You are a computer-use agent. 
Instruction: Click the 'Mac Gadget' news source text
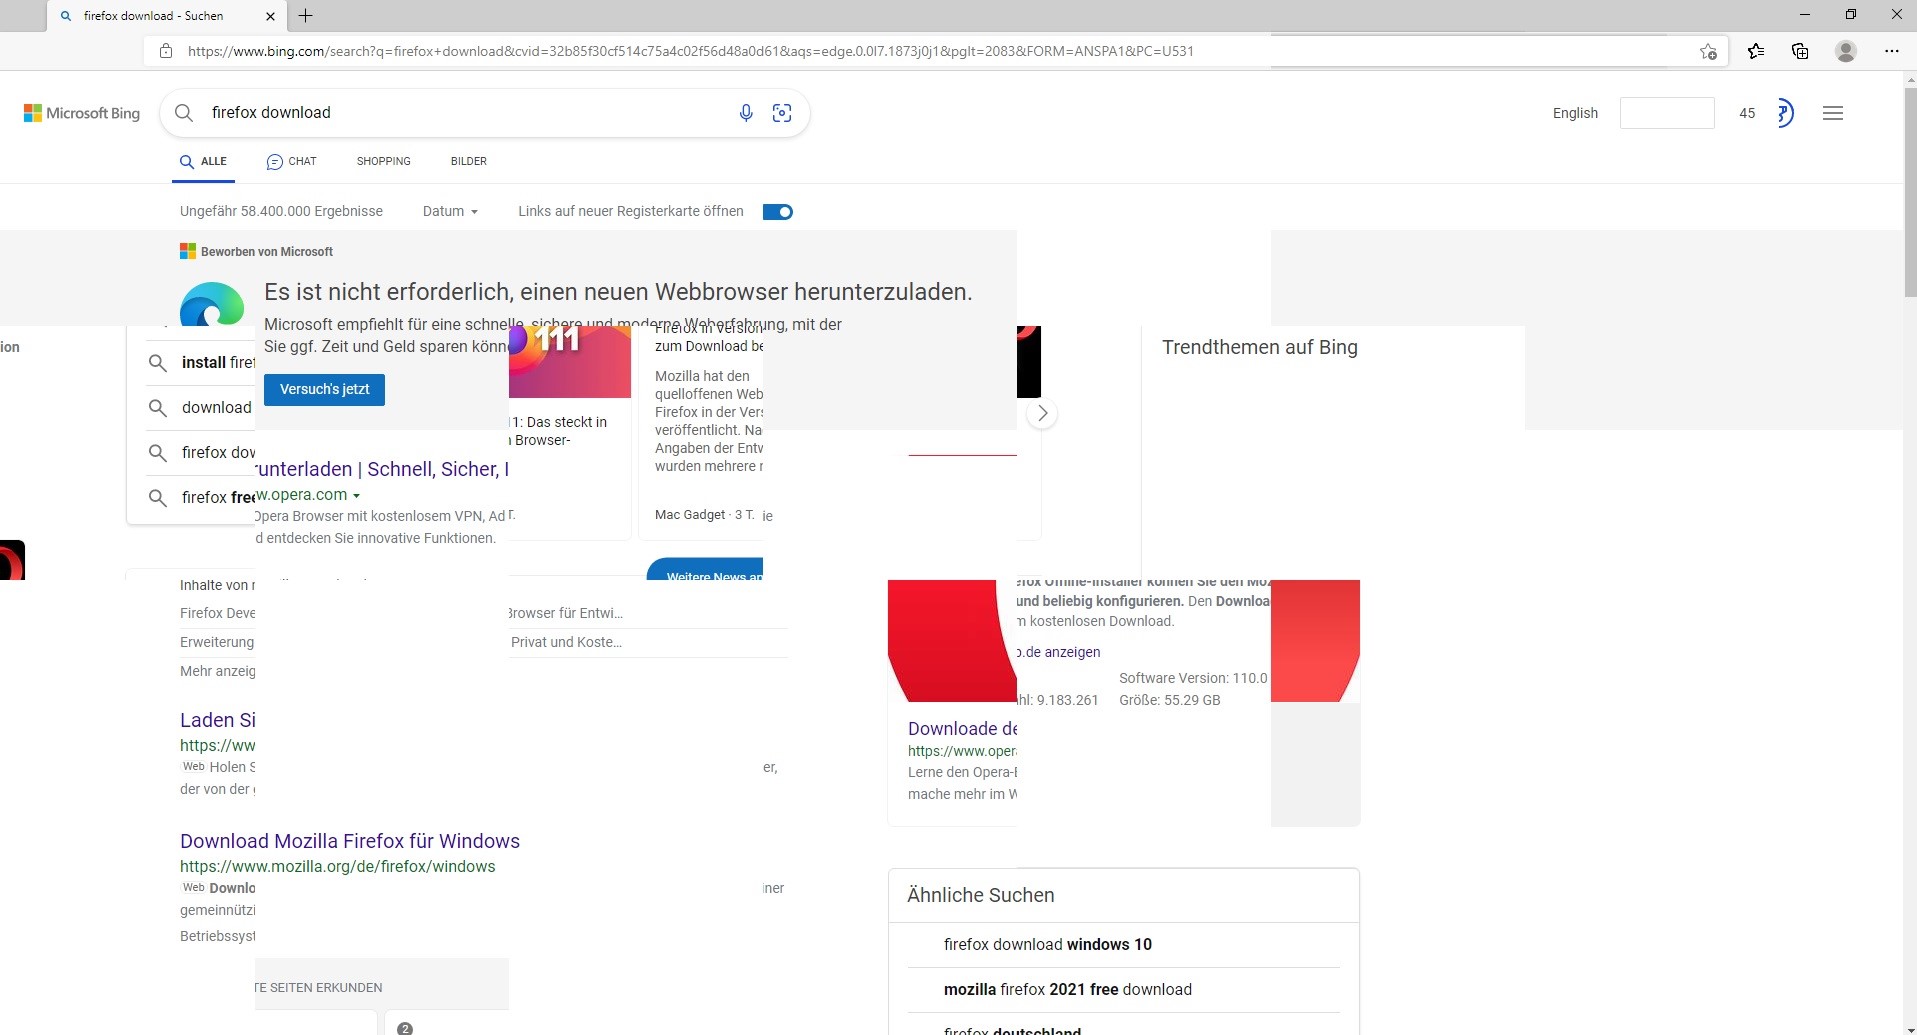[x=690, y=515]
